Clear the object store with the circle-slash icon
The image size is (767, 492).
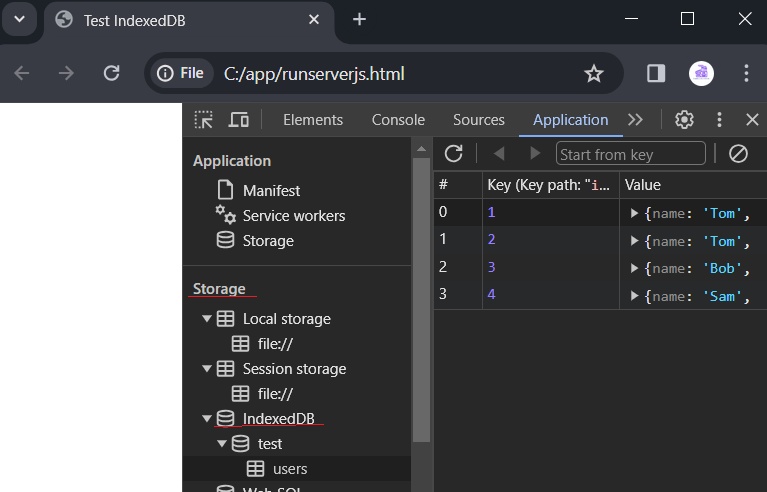point(738,154)
